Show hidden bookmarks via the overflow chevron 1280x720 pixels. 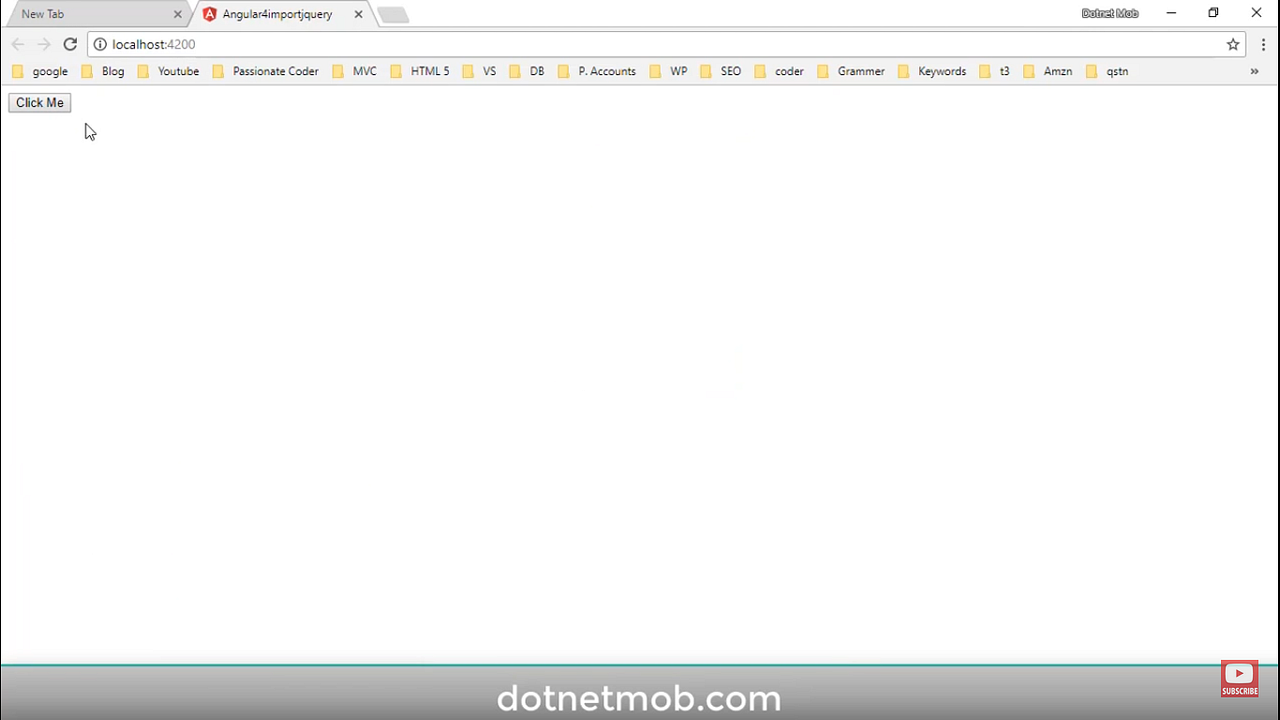point(1254,71)
